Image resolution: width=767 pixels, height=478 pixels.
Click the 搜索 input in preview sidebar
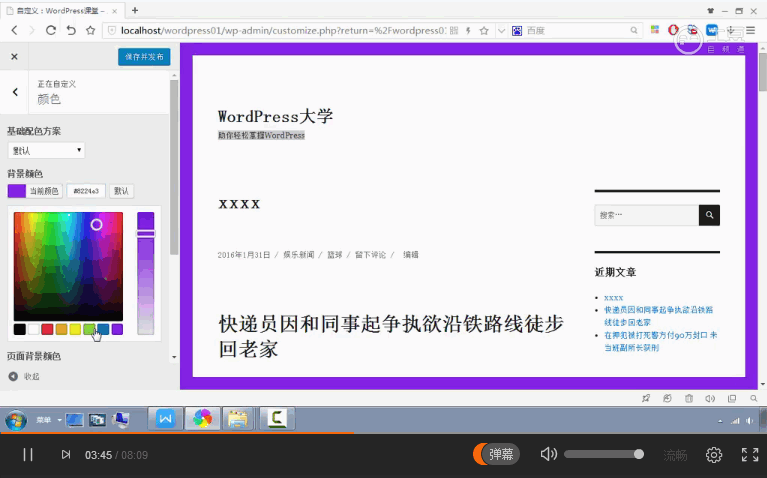click(646, 215)
